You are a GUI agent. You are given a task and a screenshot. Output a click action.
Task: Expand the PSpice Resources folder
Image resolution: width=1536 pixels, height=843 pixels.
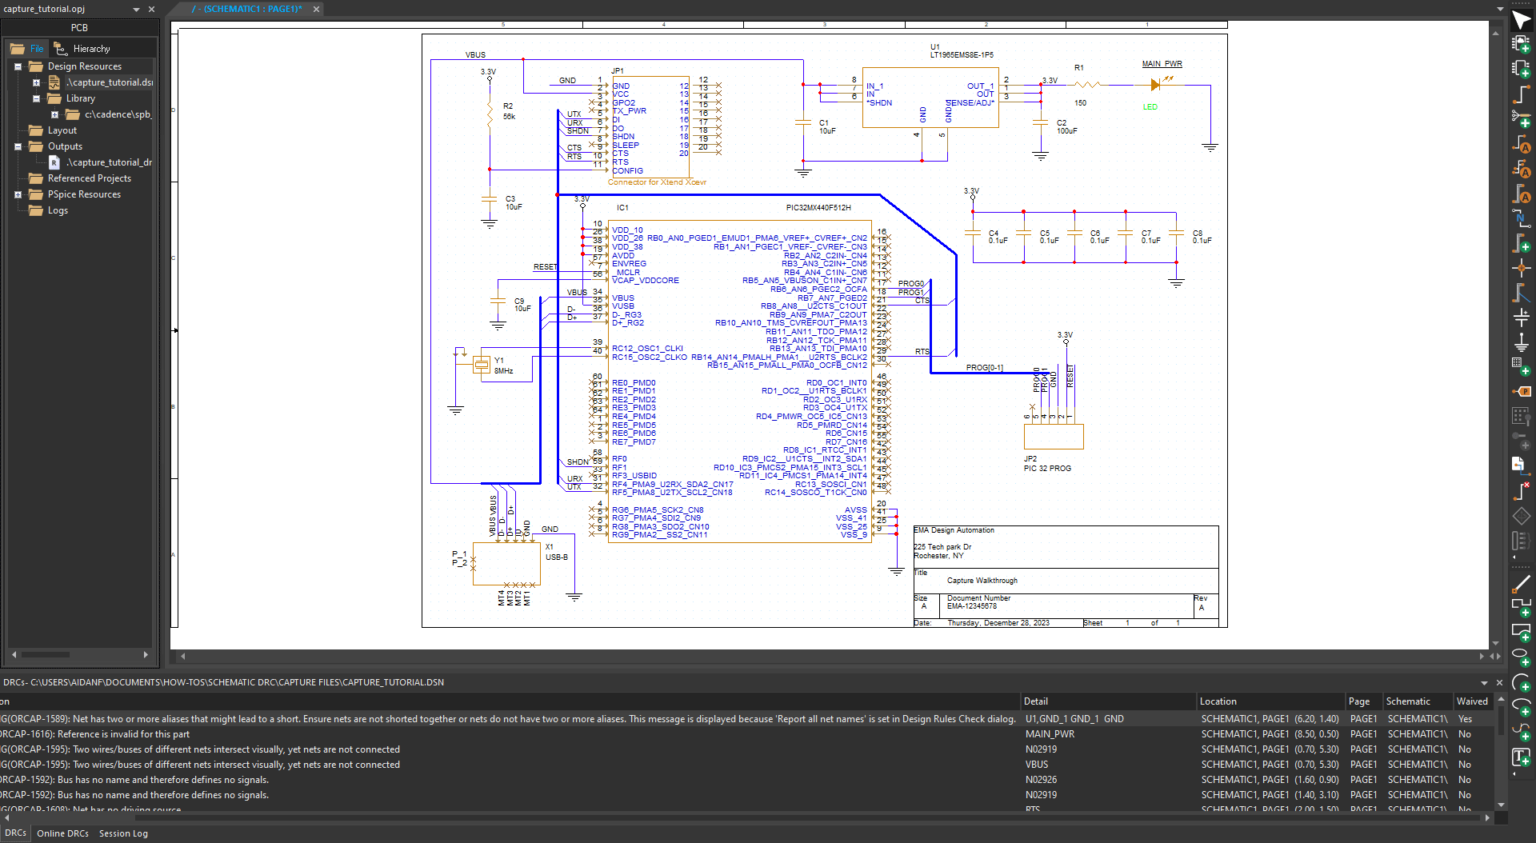[x=18, y=193]
